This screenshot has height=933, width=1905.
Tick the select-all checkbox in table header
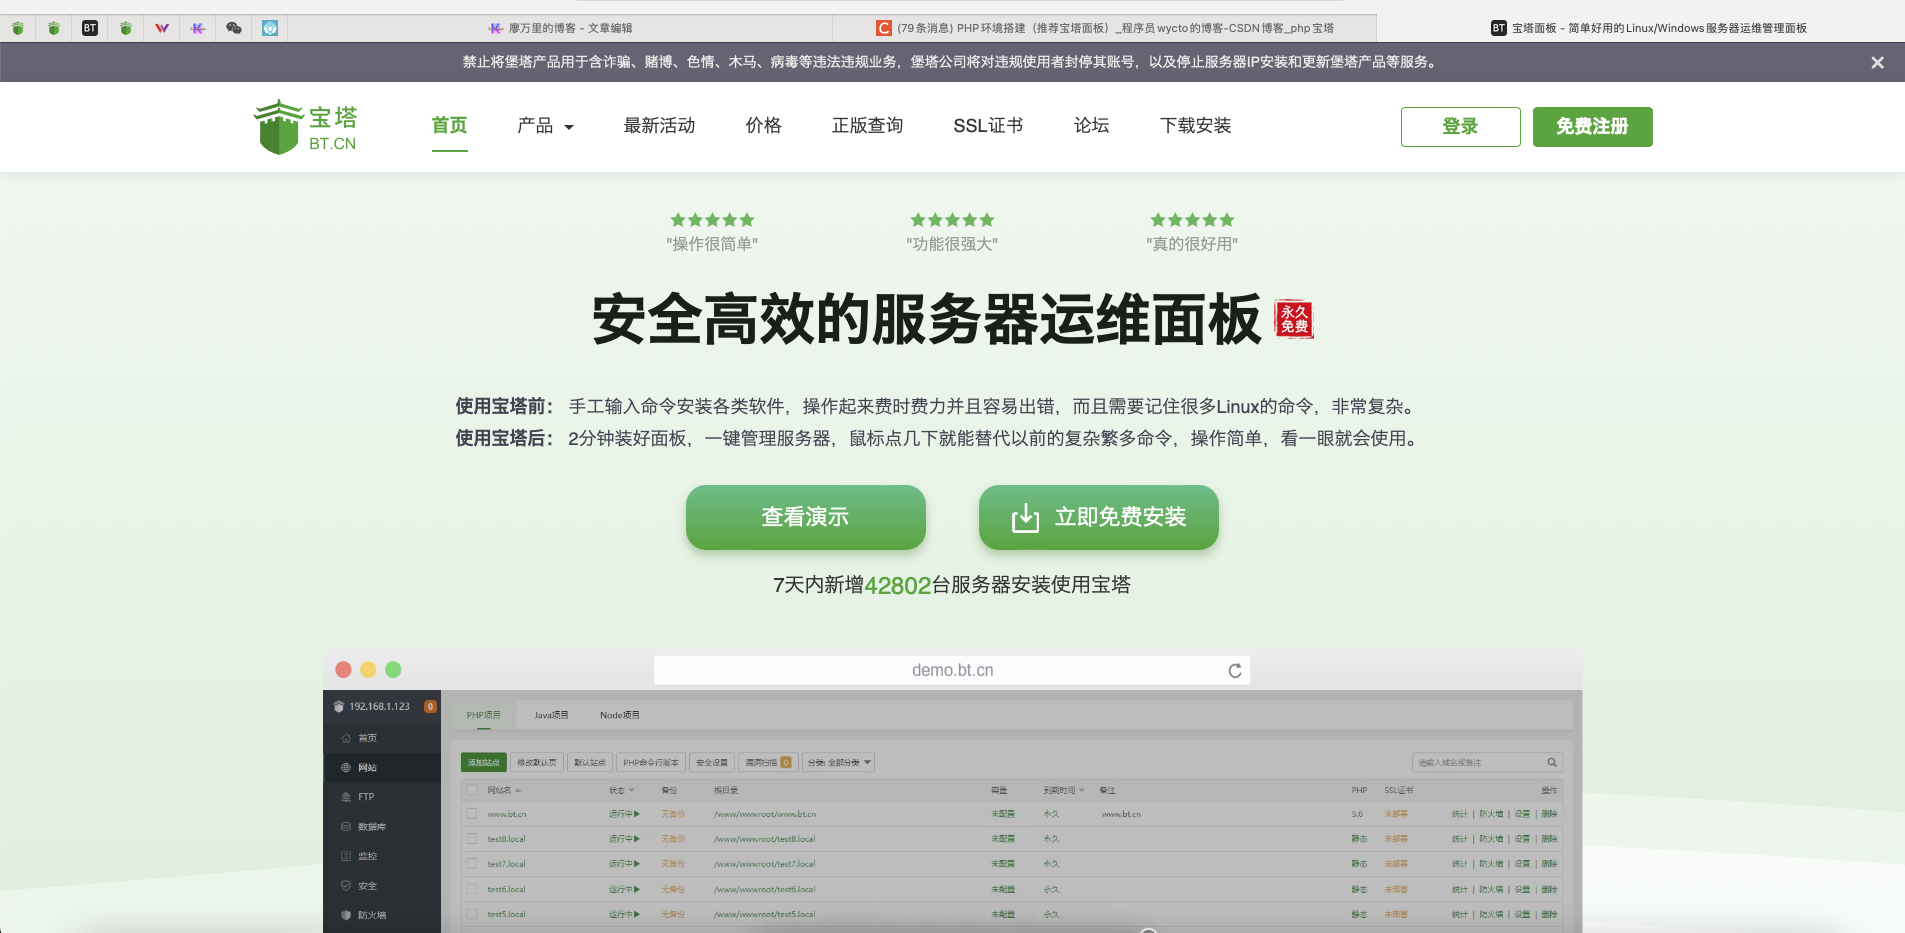point(472,790)
